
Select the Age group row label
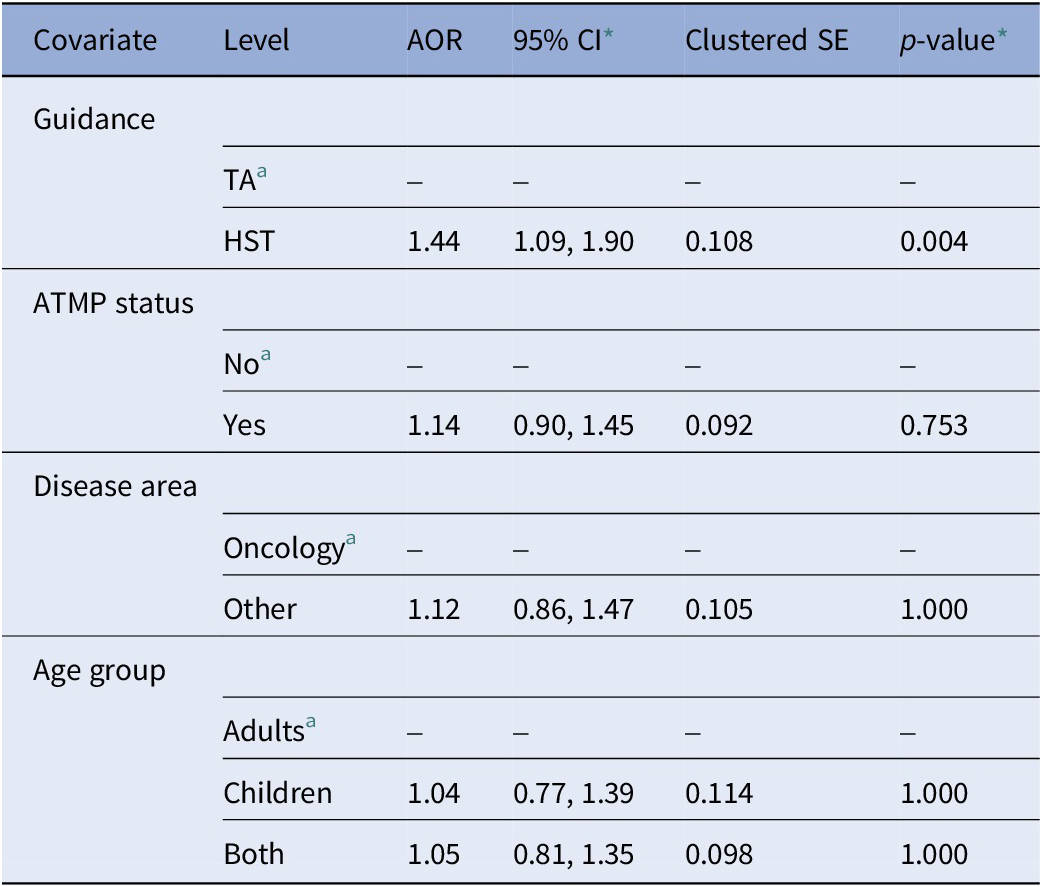(99, 671)
